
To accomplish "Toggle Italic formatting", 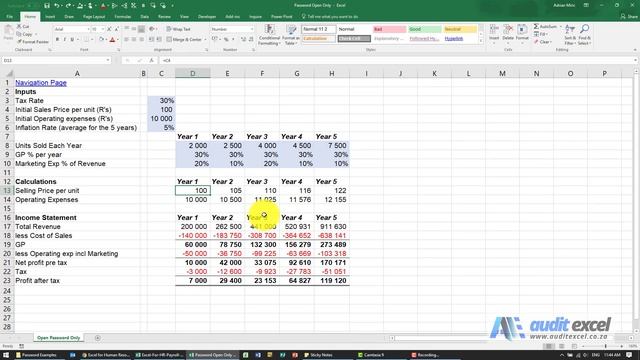I will click(64, 40).
